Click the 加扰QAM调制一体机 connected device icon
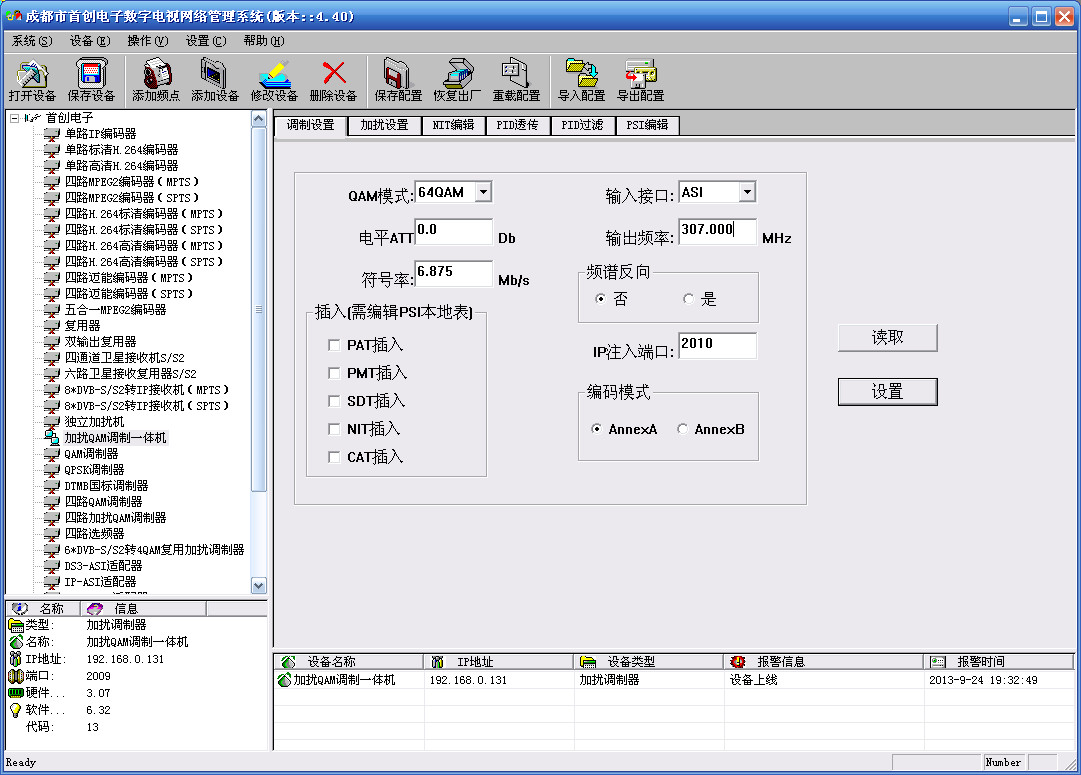1081x775 pixels. click(x=52, y=437)
